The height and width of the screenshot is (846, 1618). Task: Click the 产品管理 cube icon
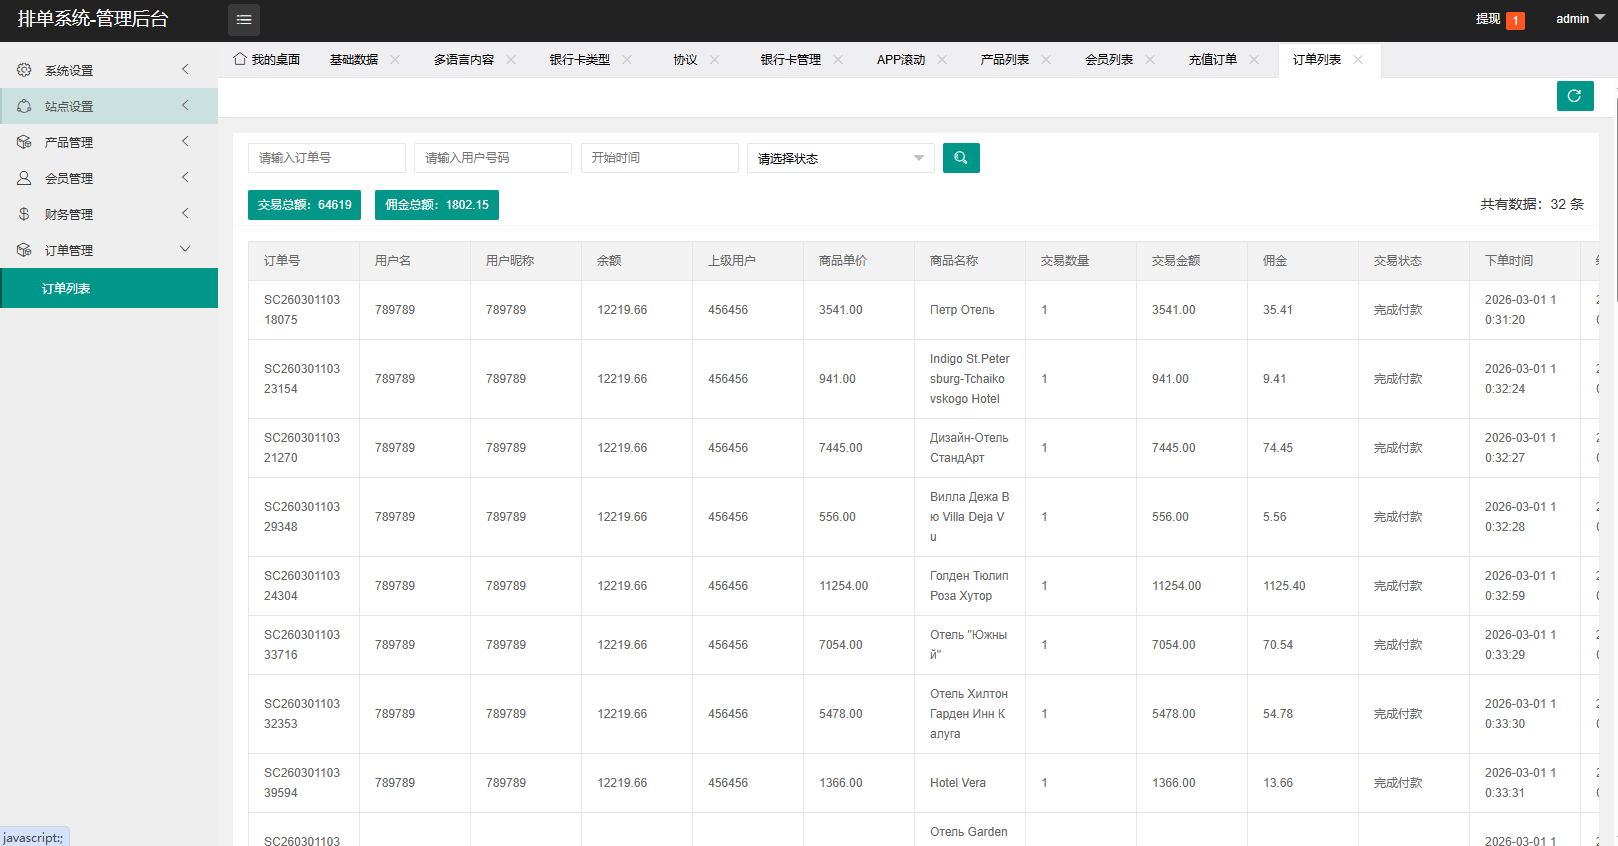[x=24, y=142]
